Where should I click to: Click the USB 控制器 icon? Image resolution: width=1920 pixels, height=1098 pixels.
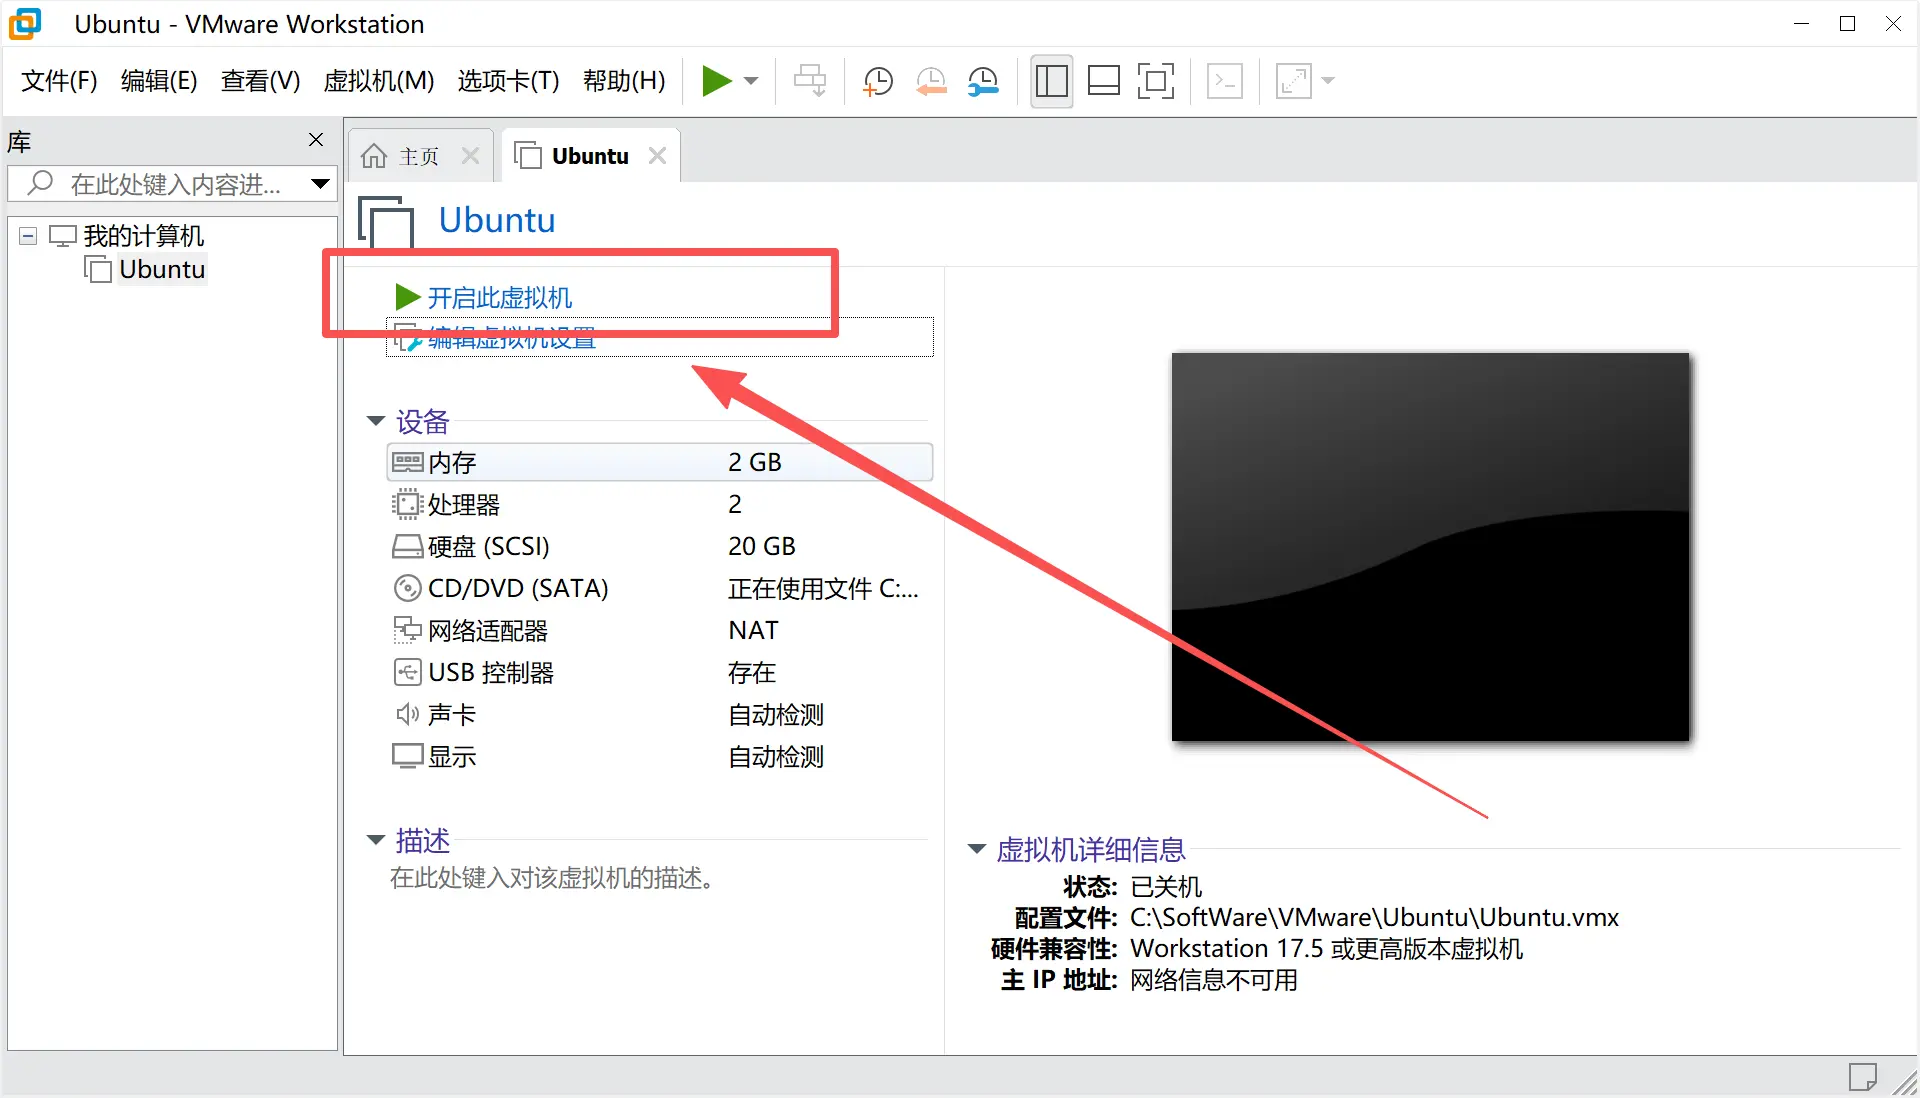(x=407, y=672)
